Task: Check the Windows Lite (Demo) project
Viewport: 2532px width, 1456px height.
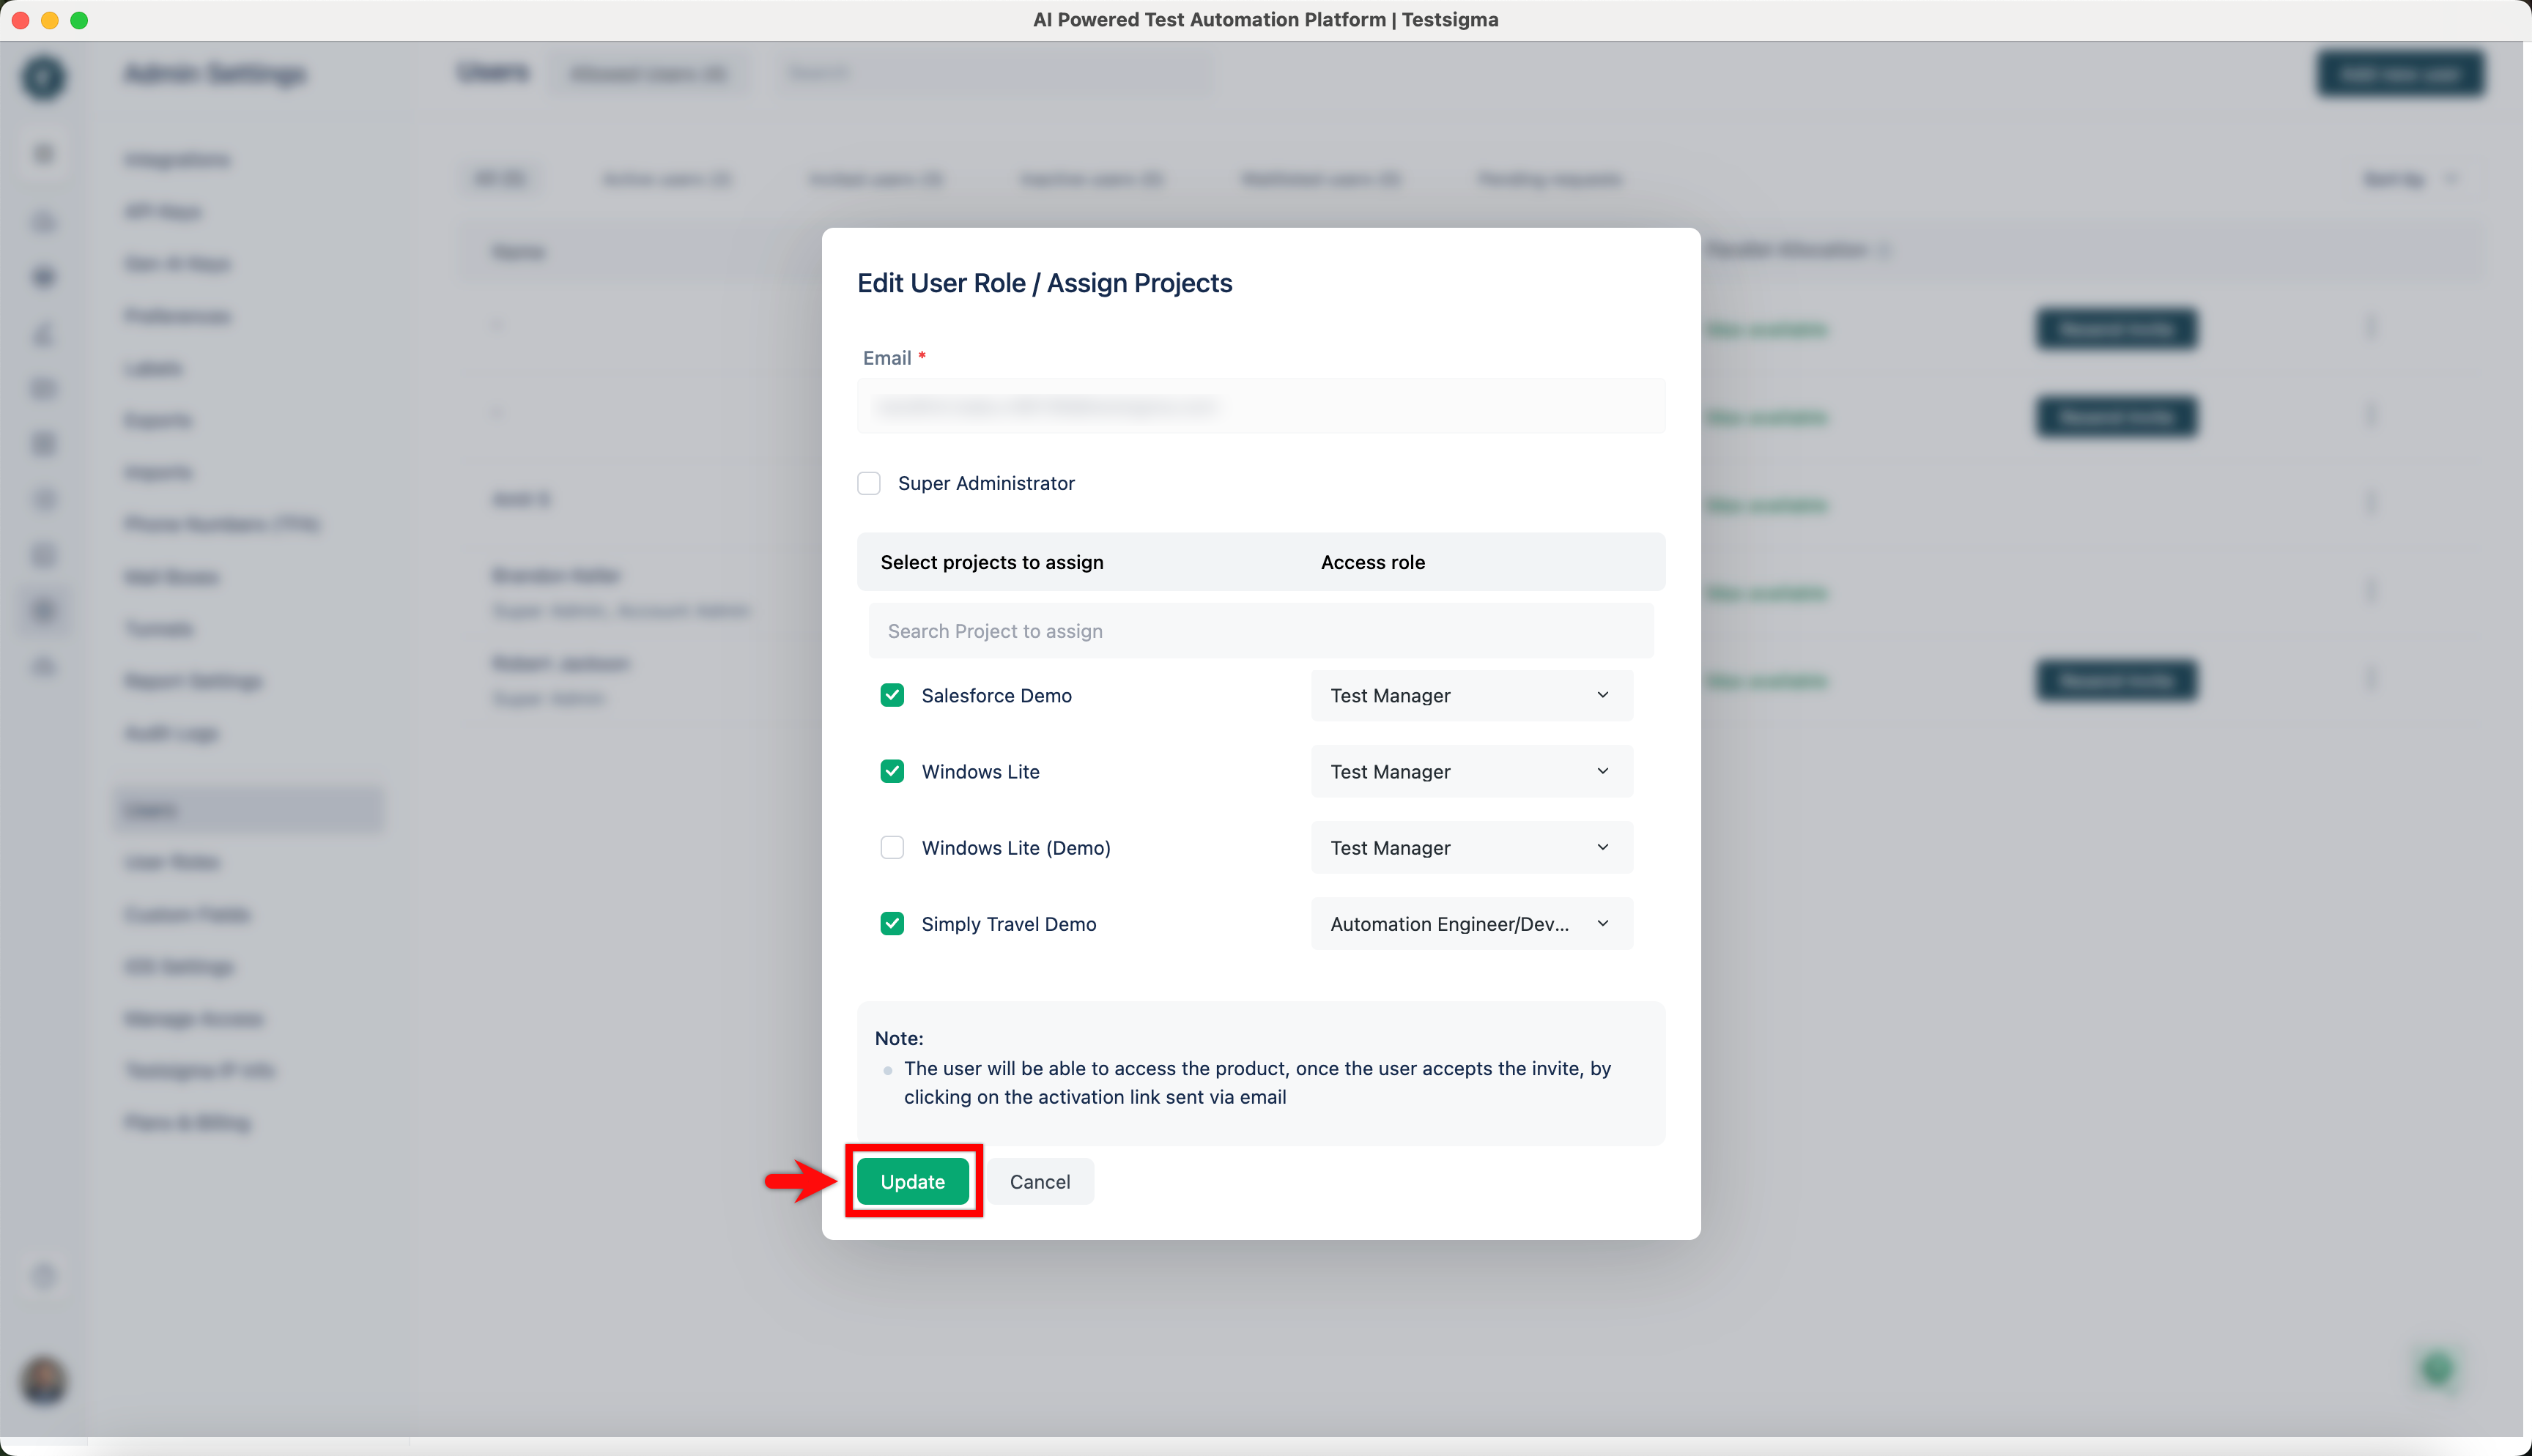Action: click(x=892, y=848)
